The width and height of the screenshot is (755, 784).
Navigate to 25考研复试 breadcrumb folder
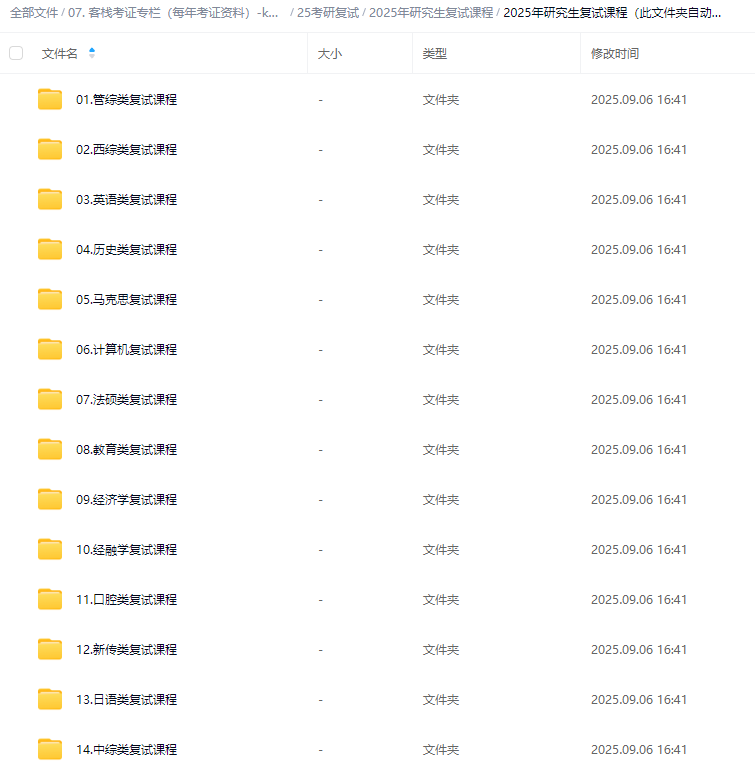[328, 12]
